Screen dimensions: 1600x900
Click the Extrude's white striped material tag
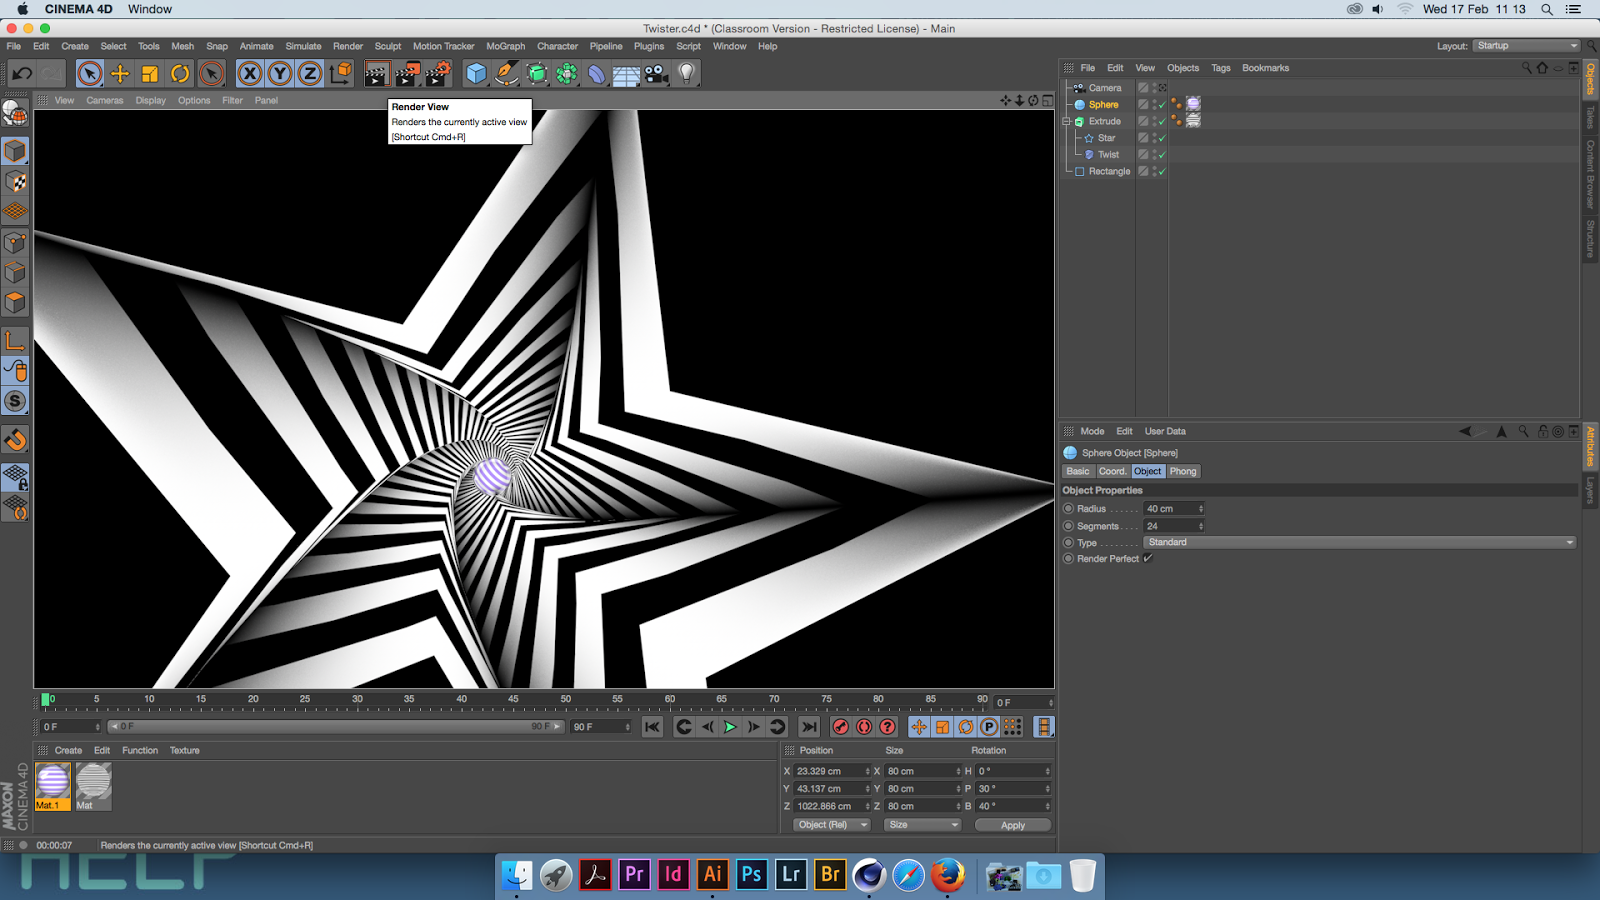coord(1193,121)
